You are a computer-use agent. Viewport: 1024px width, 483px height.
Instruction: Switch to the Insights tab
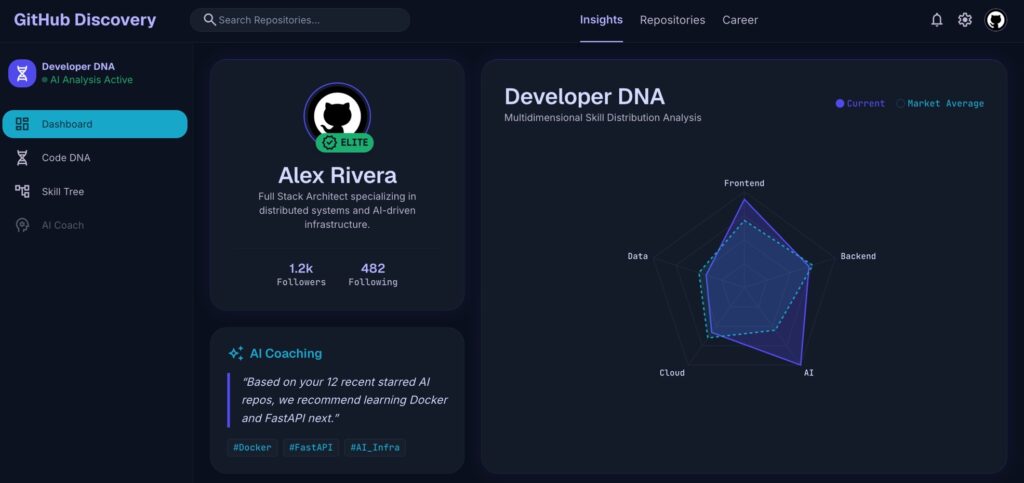(601, 20)
